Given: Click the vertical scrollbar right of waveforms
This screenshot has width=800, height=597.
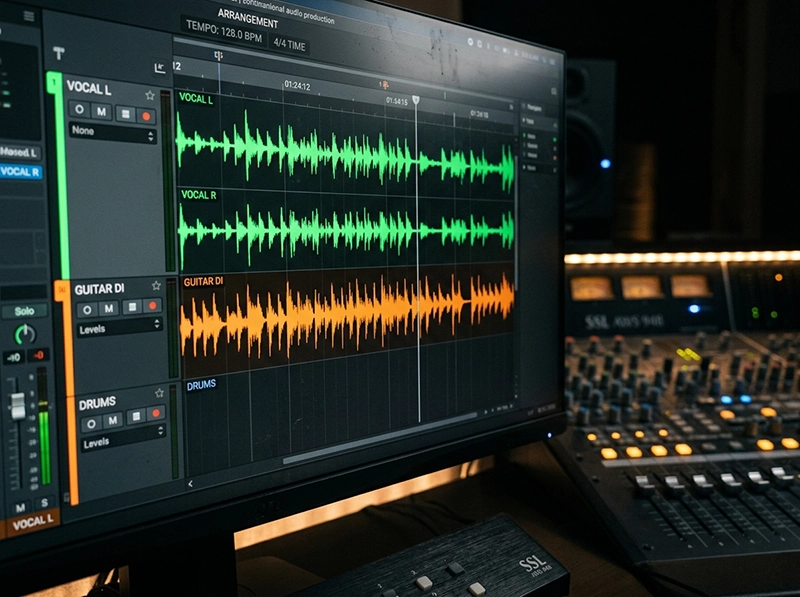Looking at the screenshot, I should [x=516, y=225].
